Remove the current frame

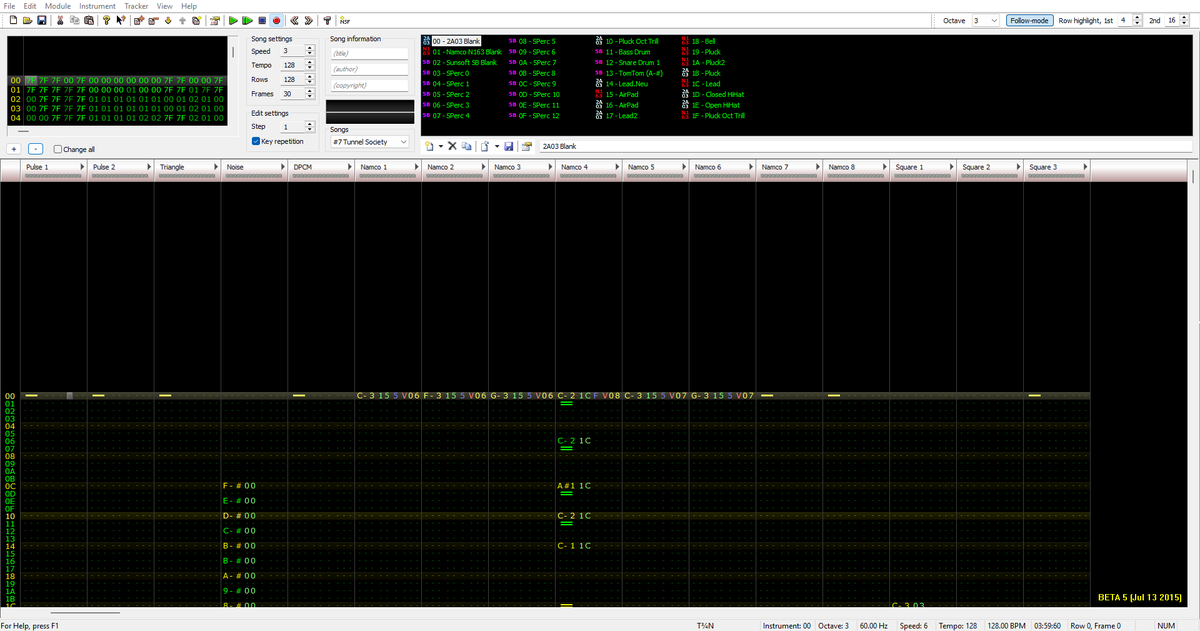click(x=153, y=20)
